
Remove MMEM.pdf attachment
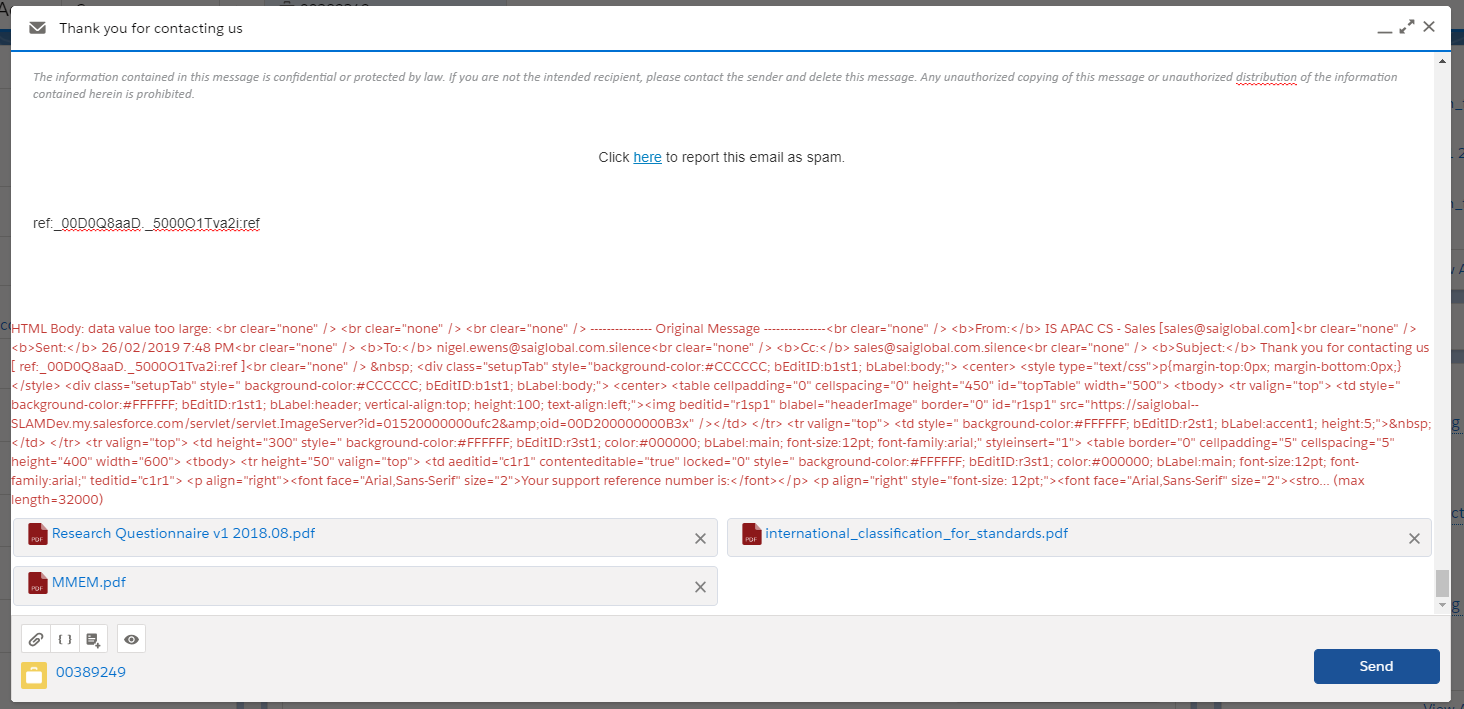(x=700, y=587)
